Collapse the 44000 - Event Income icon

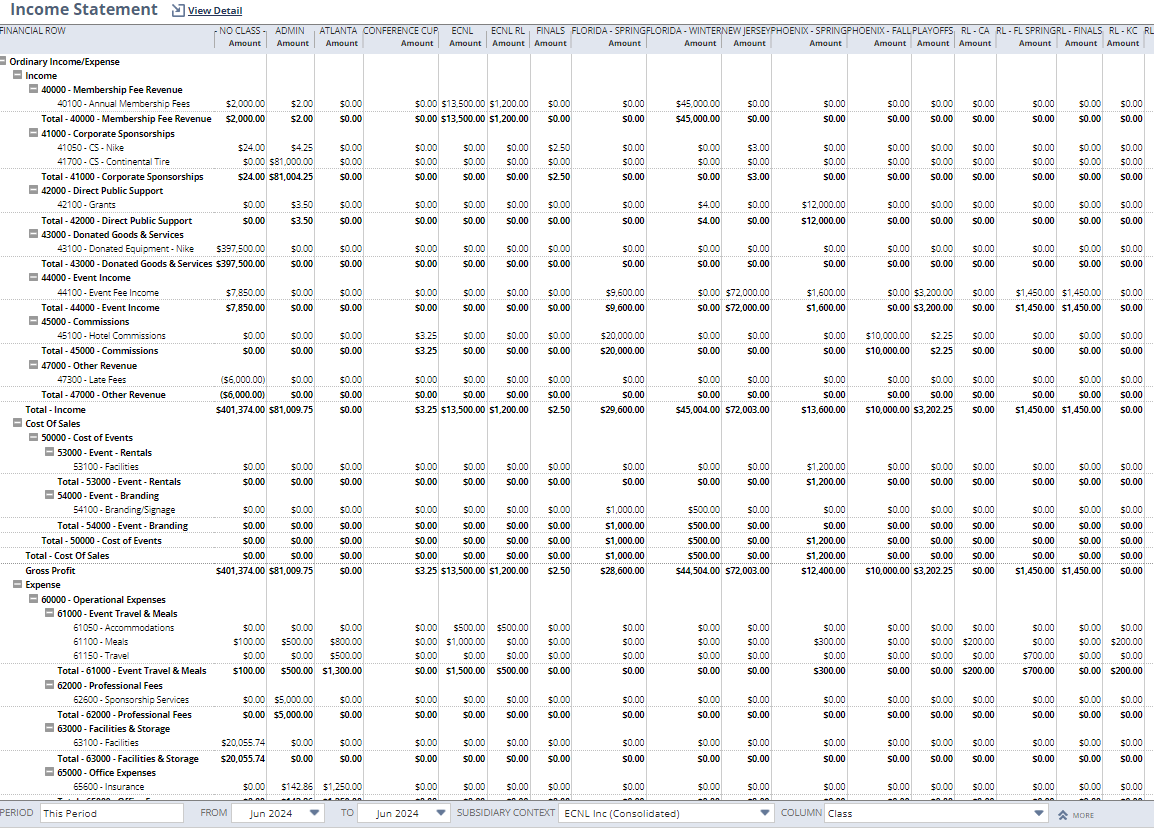click(x=33, y=278)
